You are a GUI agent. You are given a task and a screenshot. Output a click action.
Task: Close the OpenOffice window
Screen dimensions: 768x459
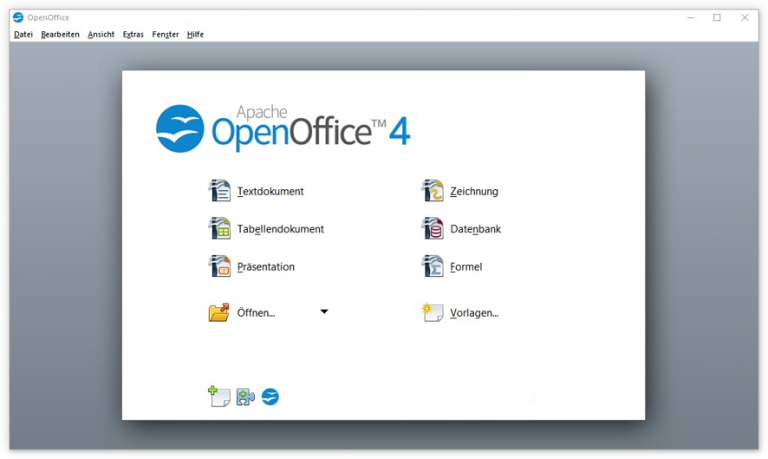745,18
